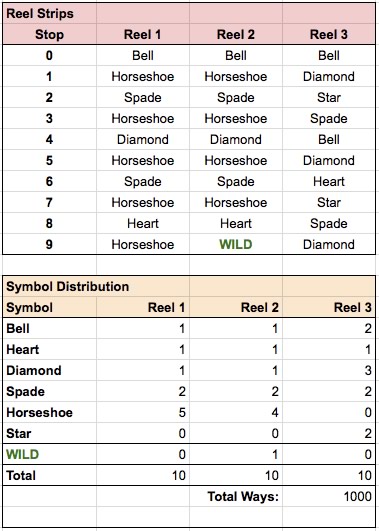Click the Heart cell in Reel 3 strip
The width and height of the screenshot is (379, 531).
[329, 182]
